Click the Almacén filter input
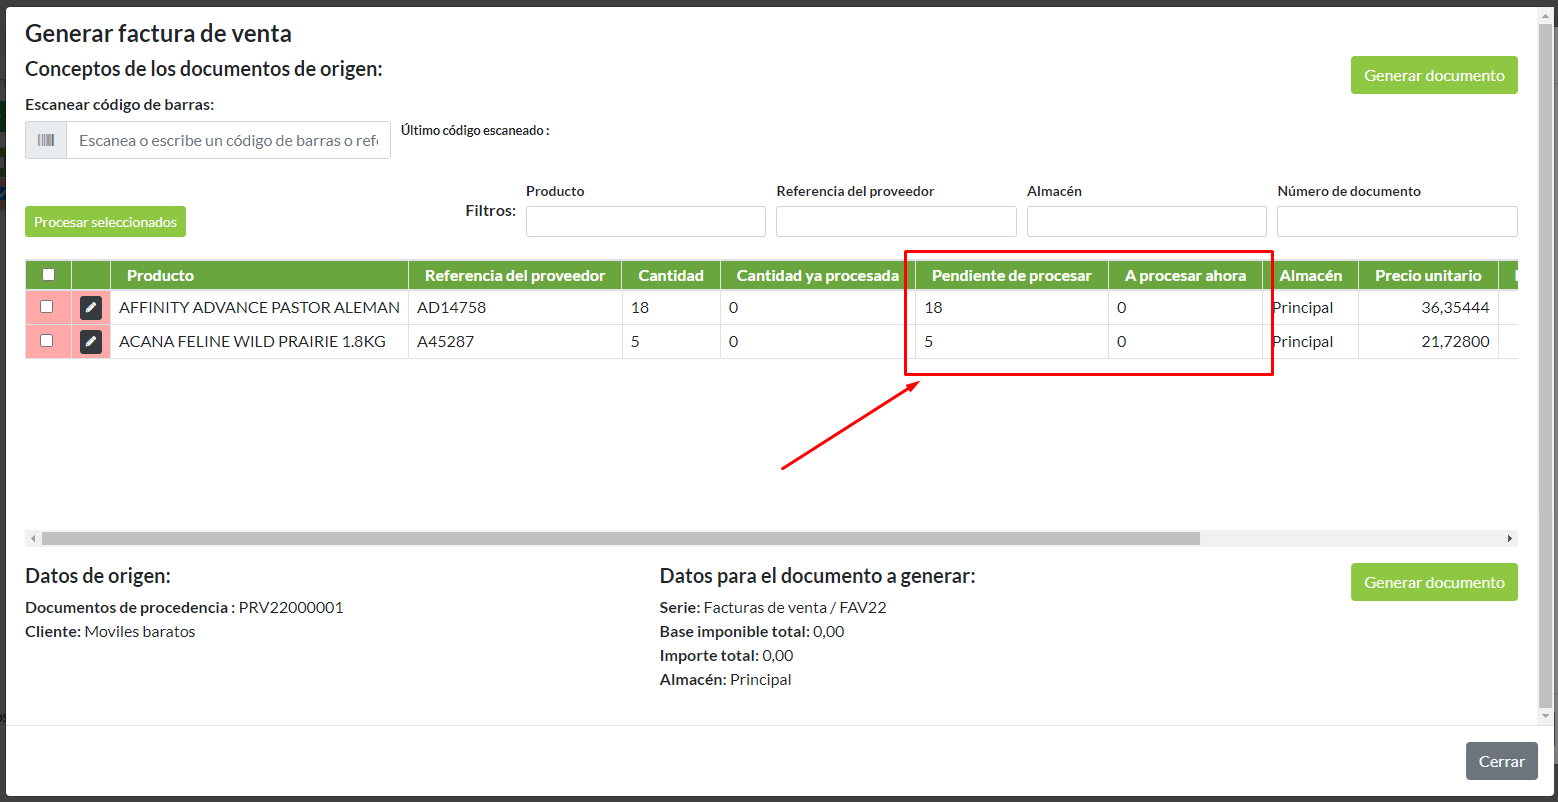Screen dimensions: 1558x802 [1146, 222]
